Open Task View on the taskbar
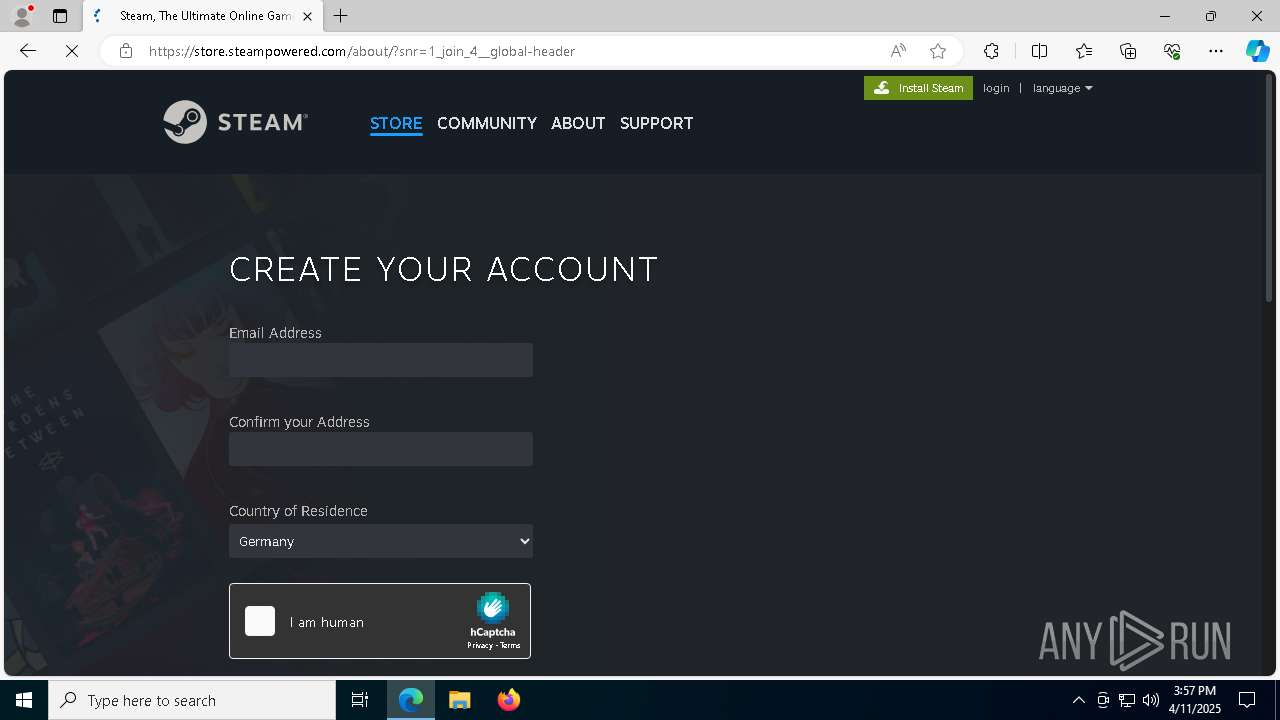Image resolution: width=1280 pixels, height=720 pixels. tap(360, 700)
